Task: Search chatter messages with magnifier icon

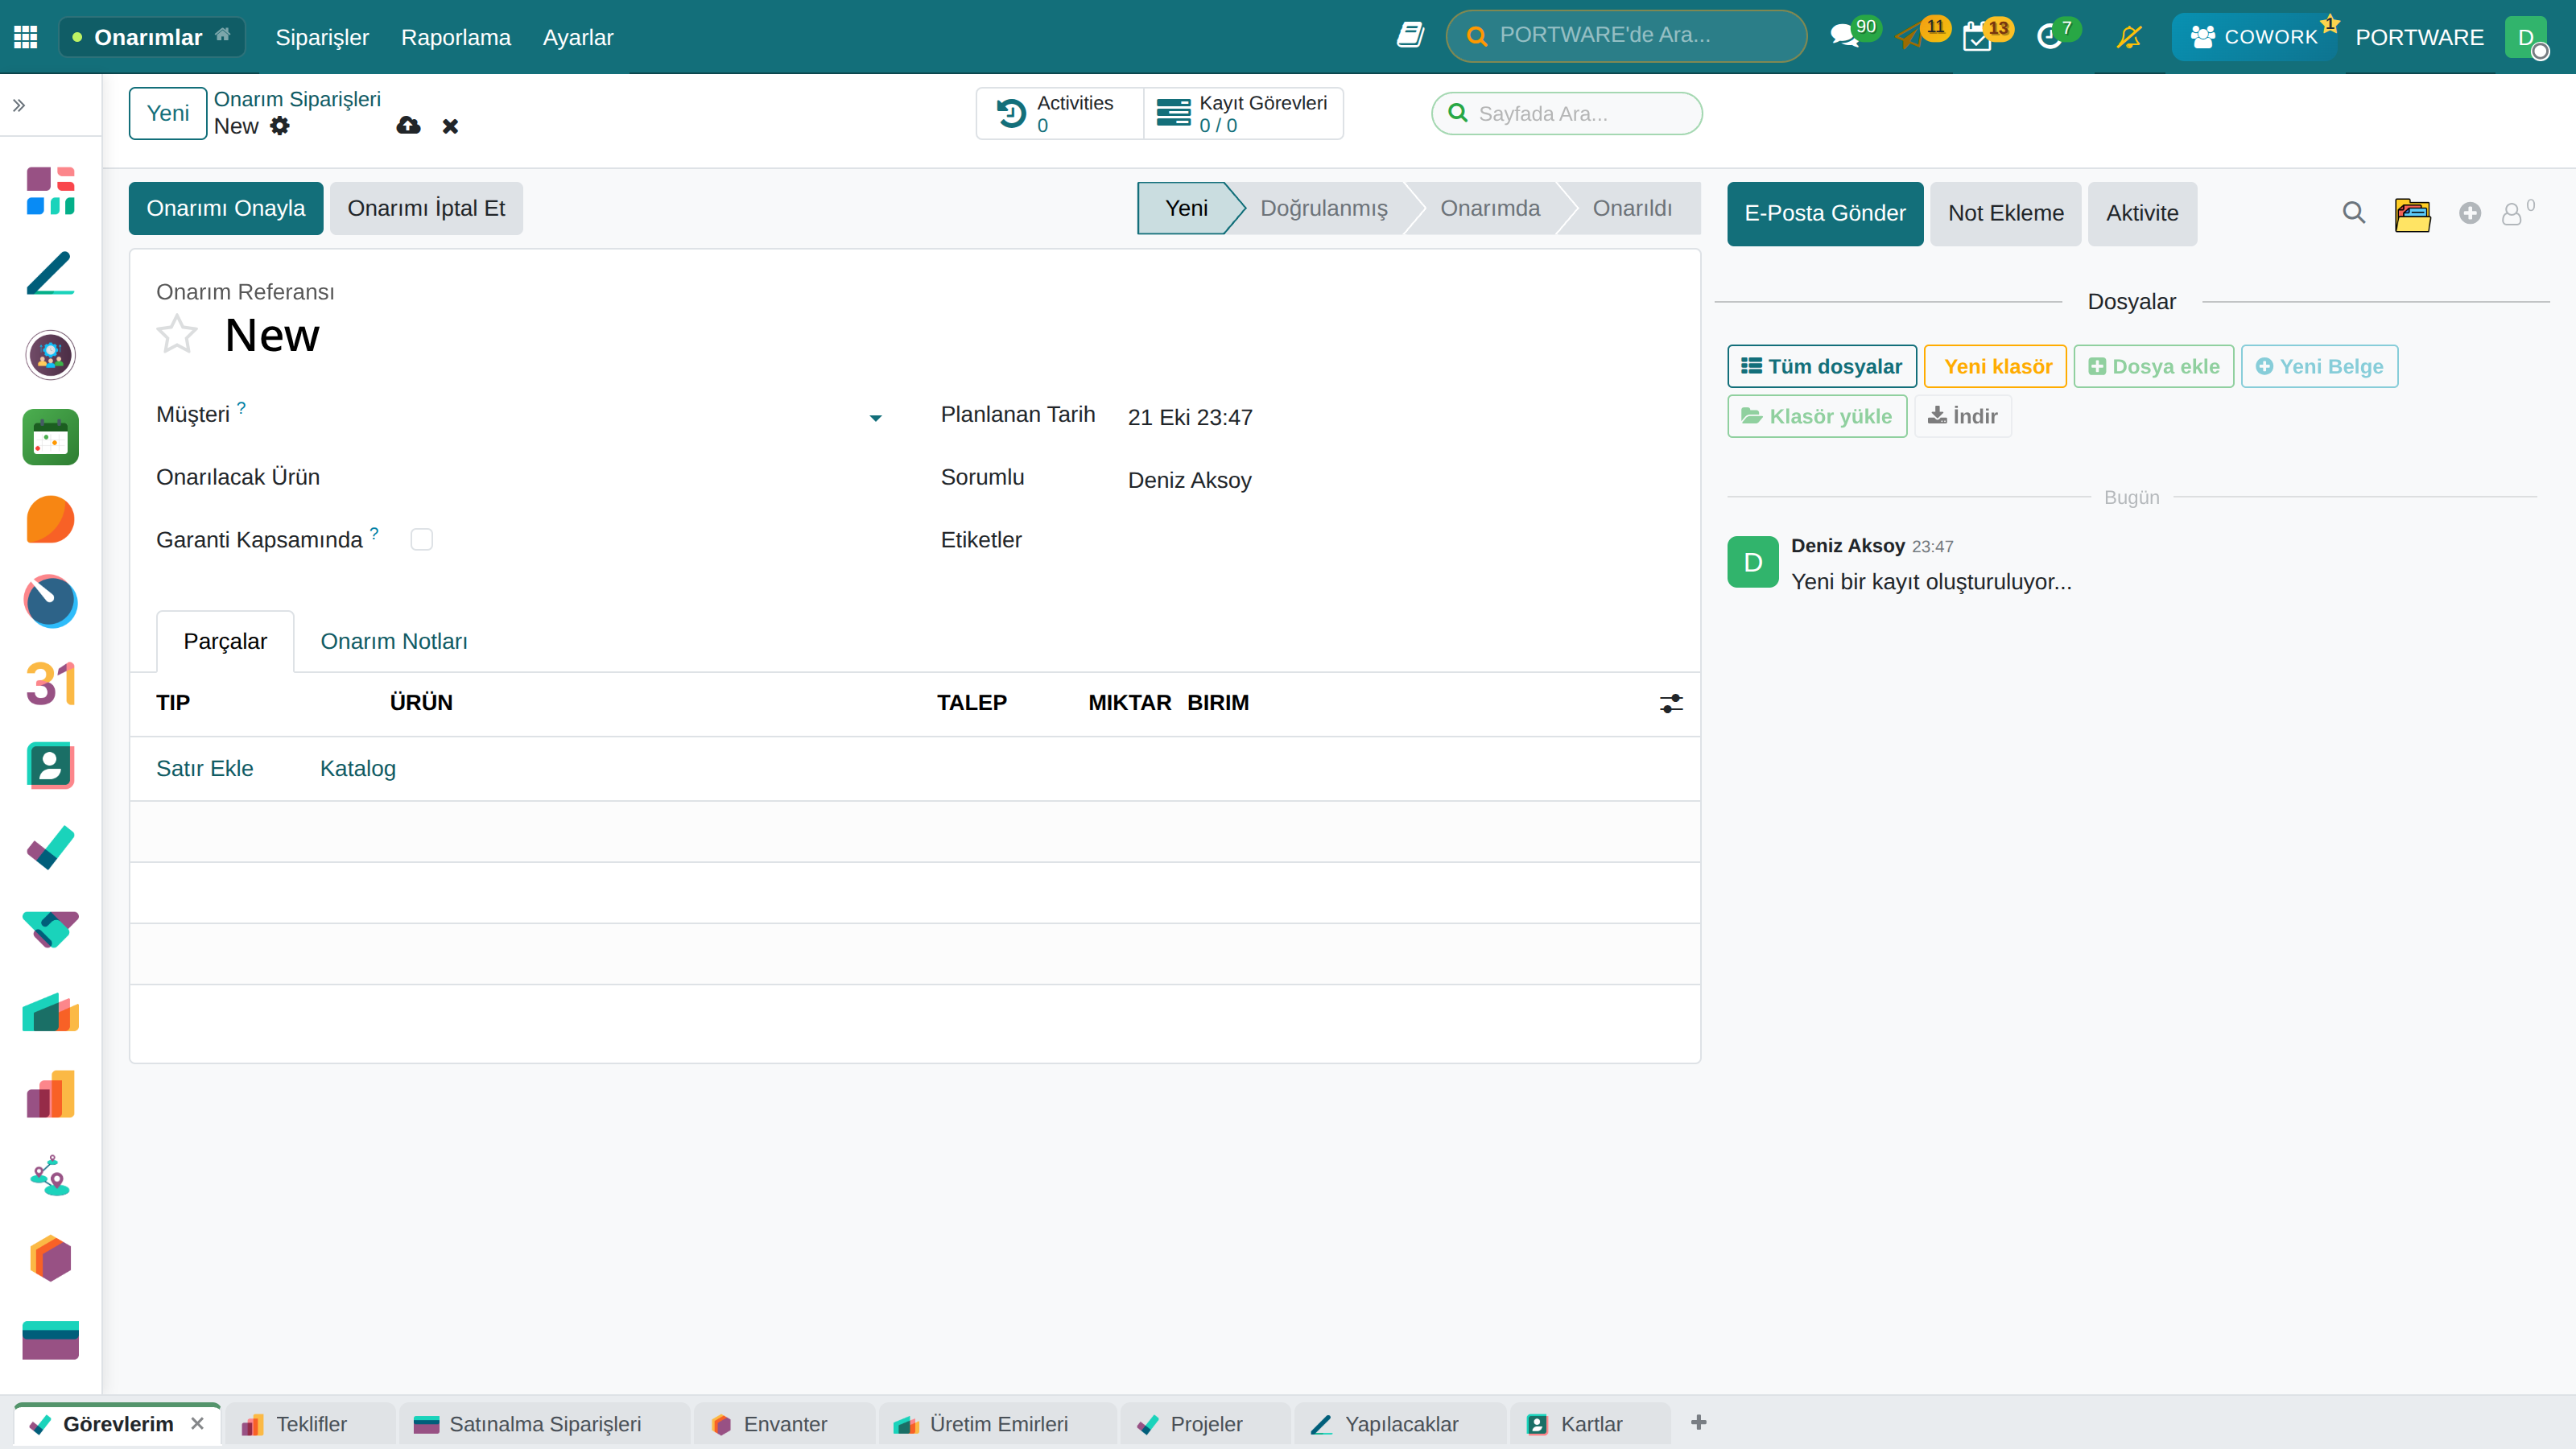Action: tap(2353, 213)
